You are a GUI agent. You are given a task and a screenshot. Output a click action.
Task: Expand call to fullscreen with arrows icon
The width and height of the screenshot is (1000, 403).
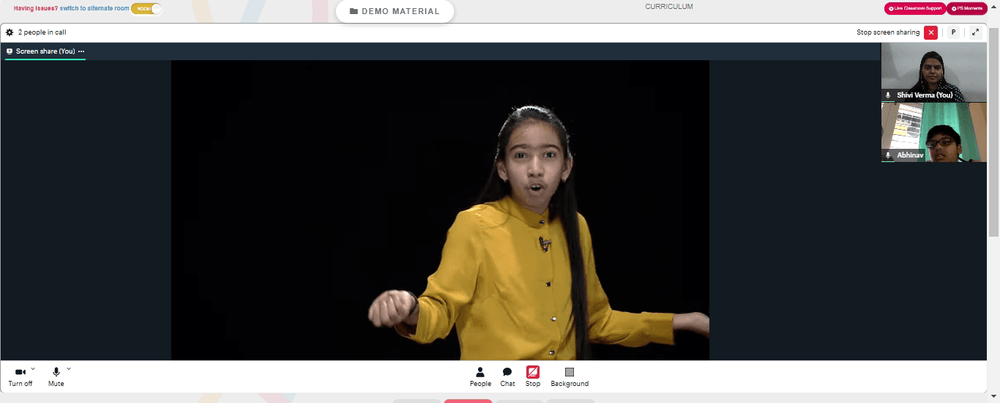(975, 33)
